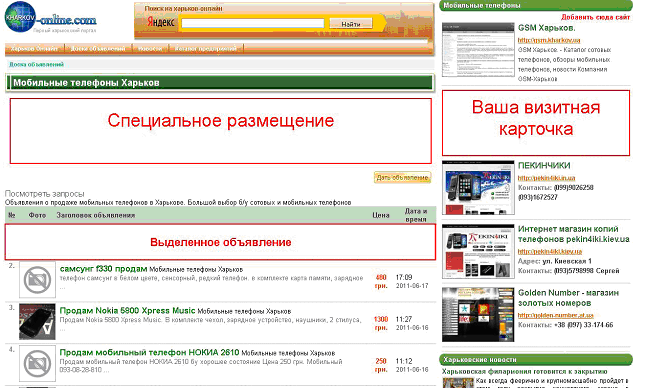Open the pekin4iki.kiev.ua shop preview thumbnail
Screen dimensions: 645x388
coord(478,251)
